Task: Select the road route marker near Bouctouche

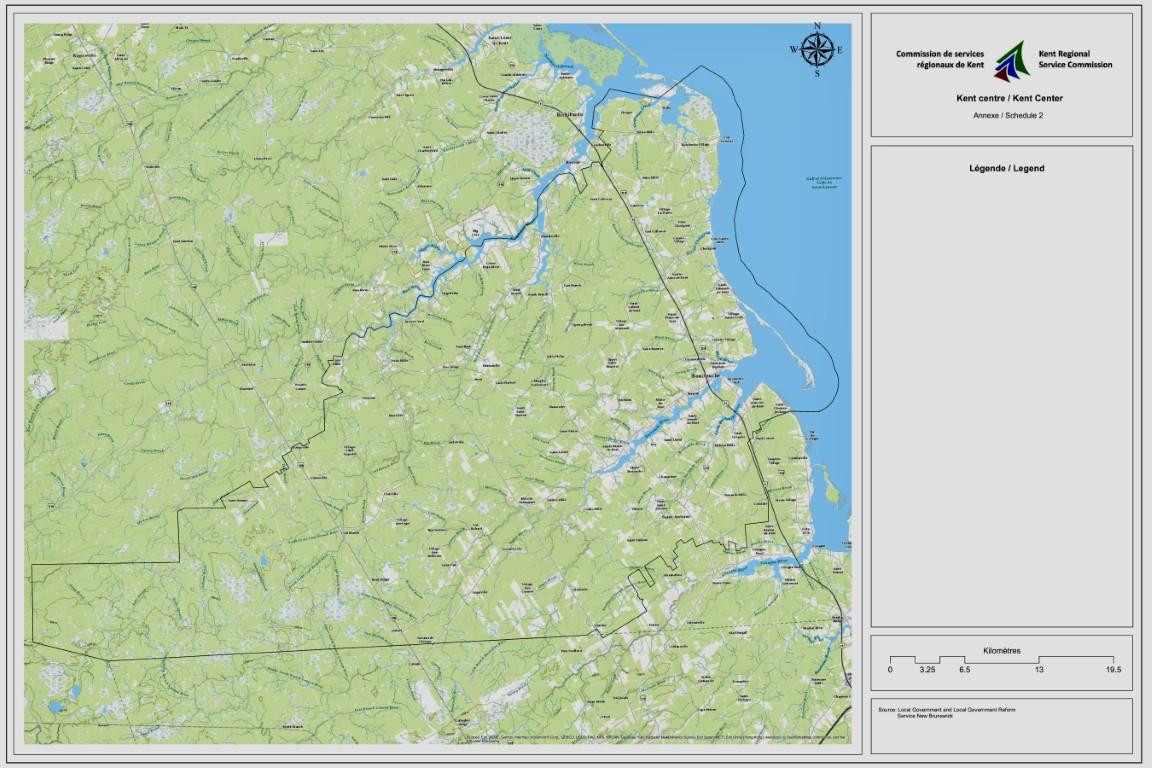Action: pos(726,403)
